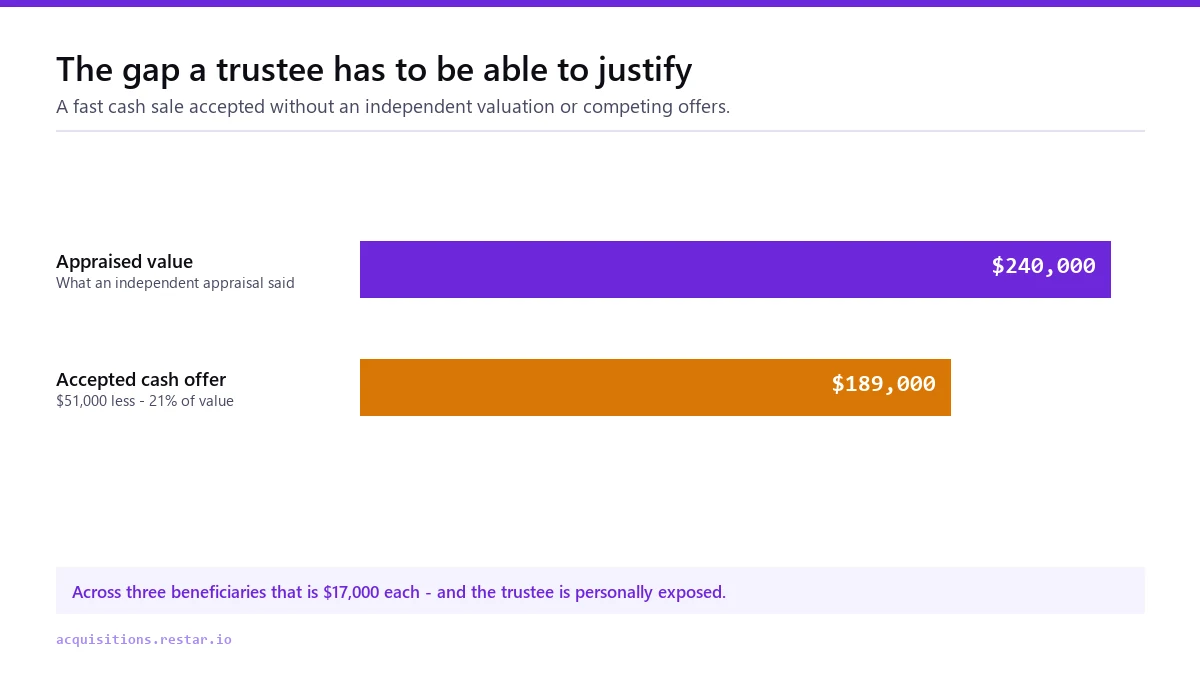Select the independent appraisal caption text
1200x675 pixels.
[175, 283]
